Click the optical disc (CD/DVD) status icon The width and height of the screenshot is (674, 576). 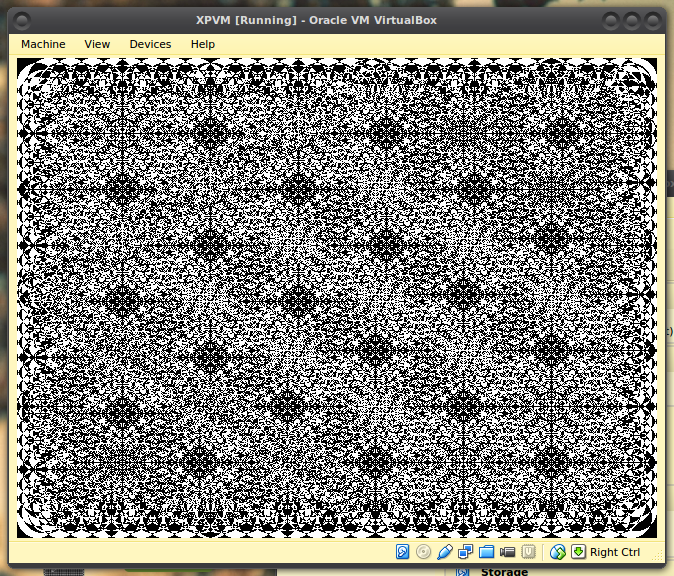423,551
